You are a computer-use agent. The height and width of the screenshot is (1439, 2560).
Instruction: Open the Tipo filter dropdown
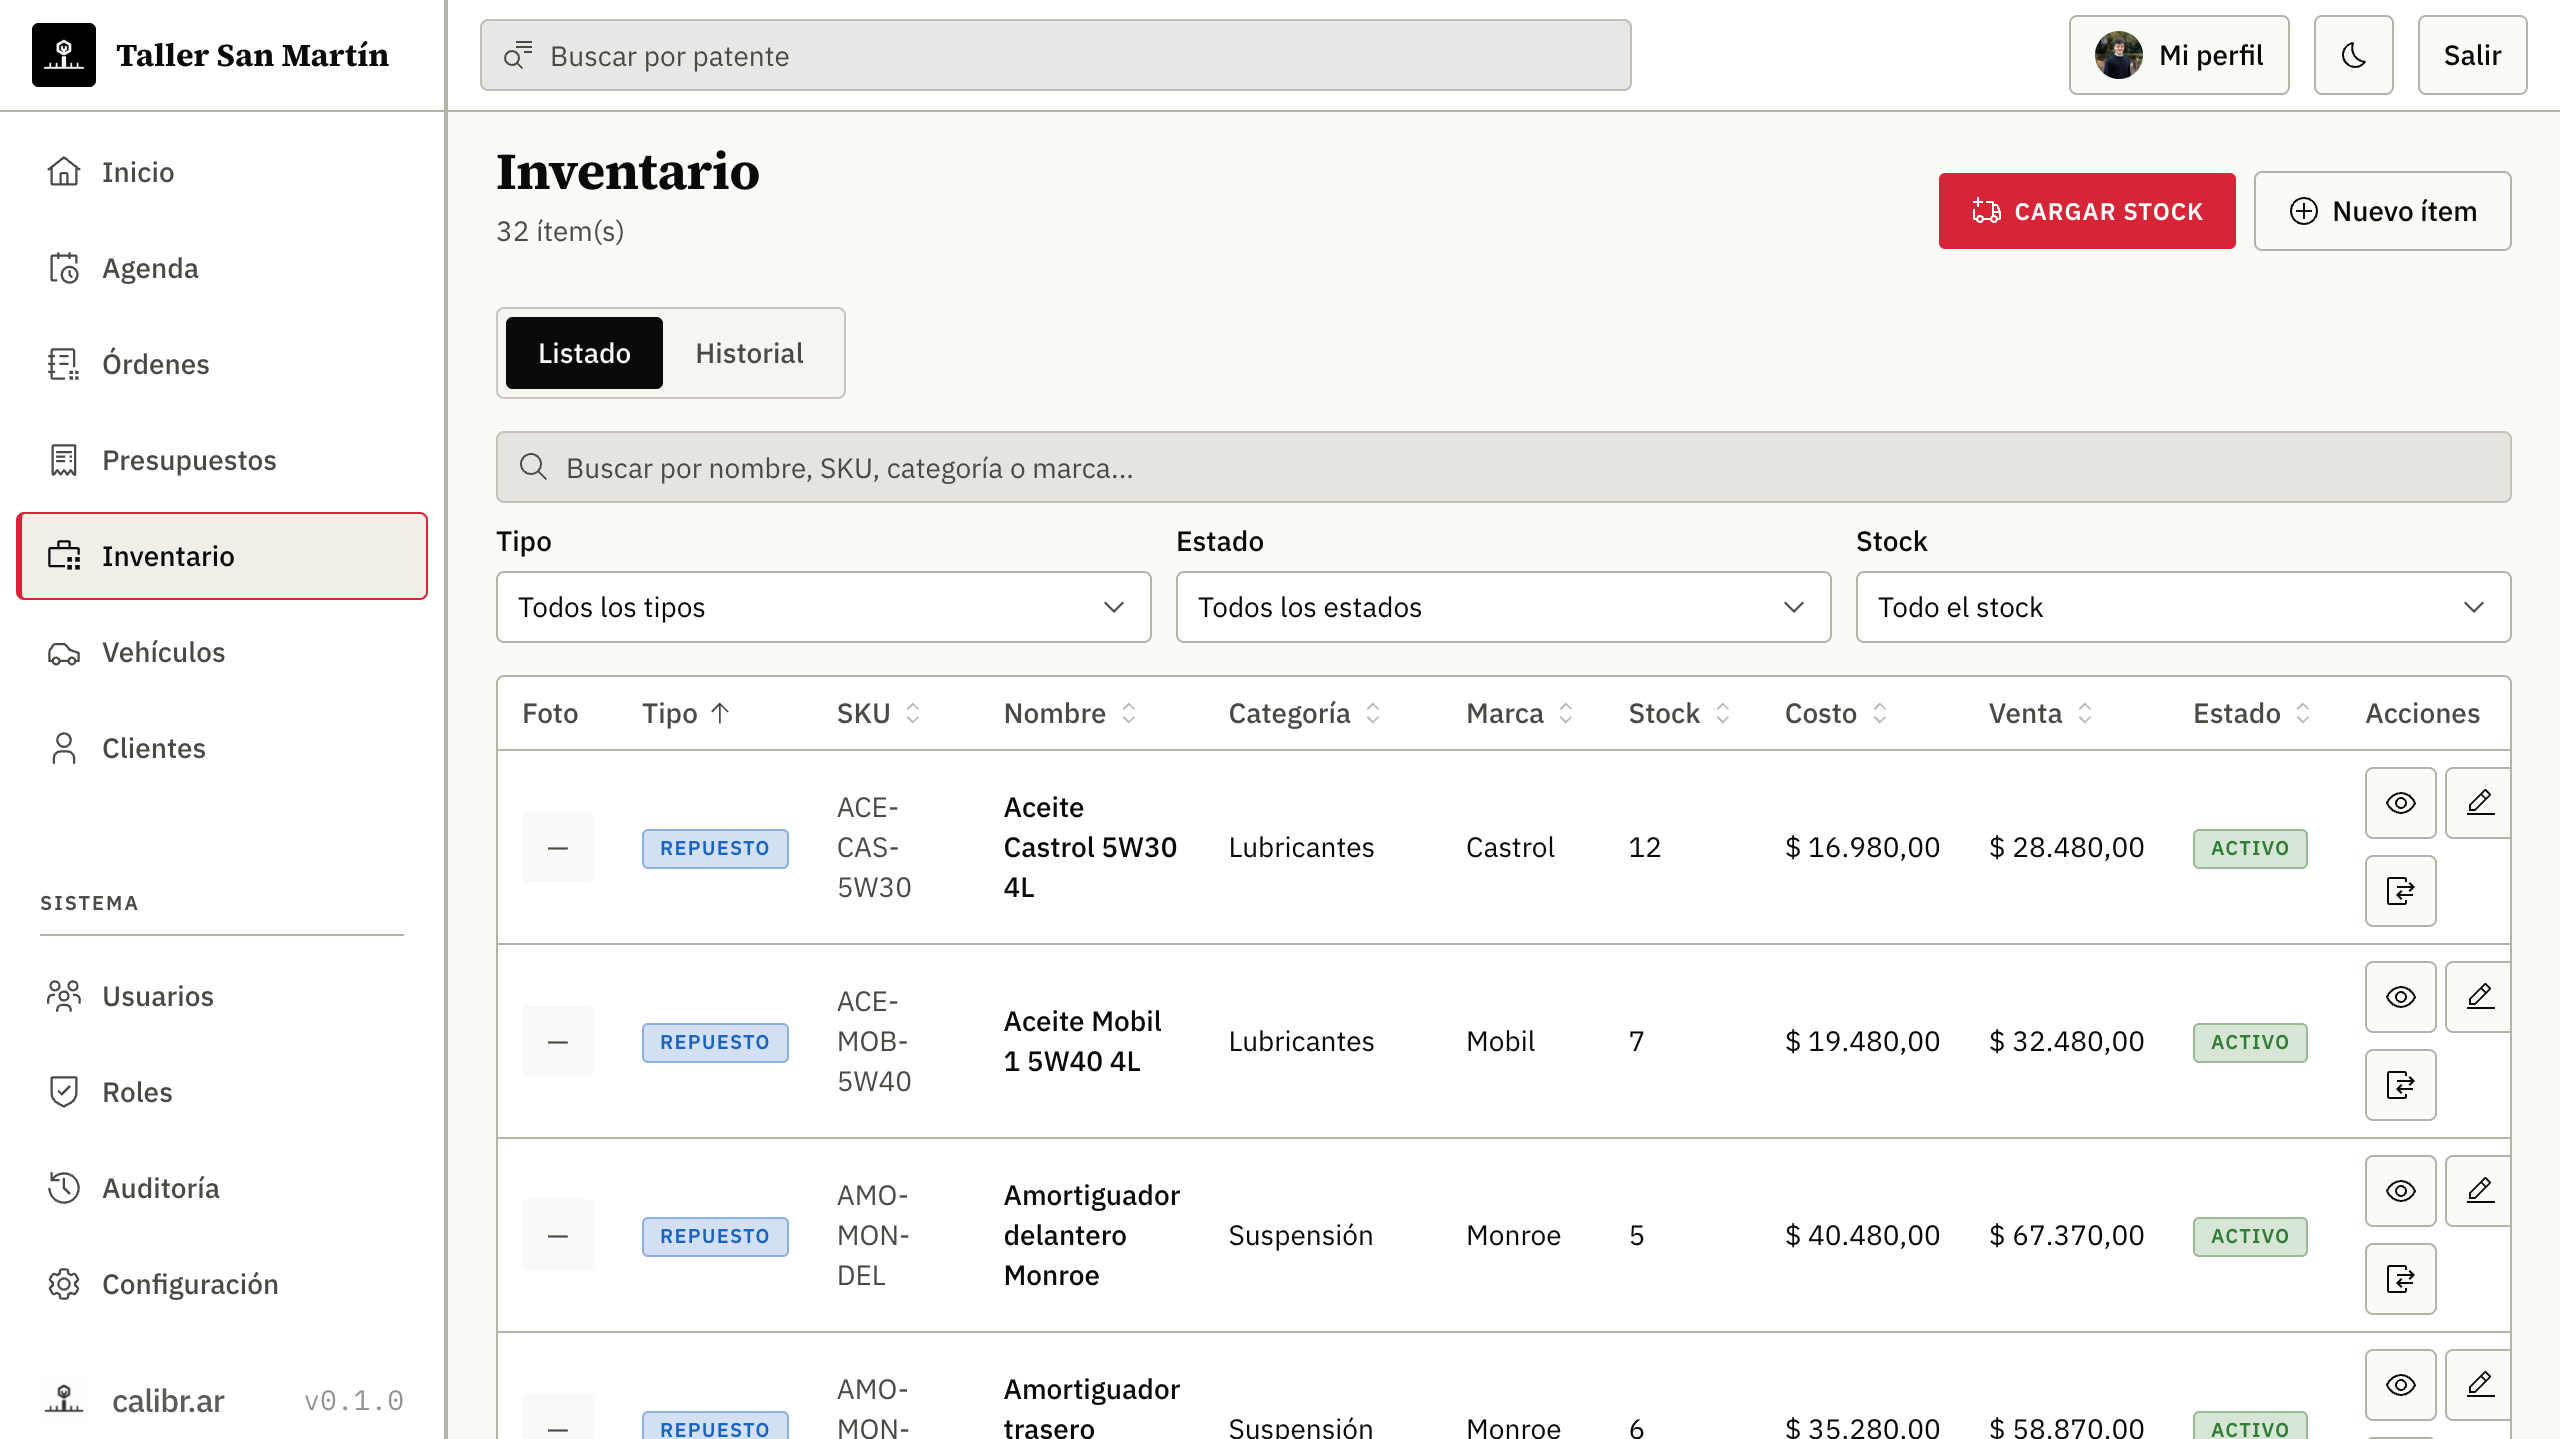[823, 607]
